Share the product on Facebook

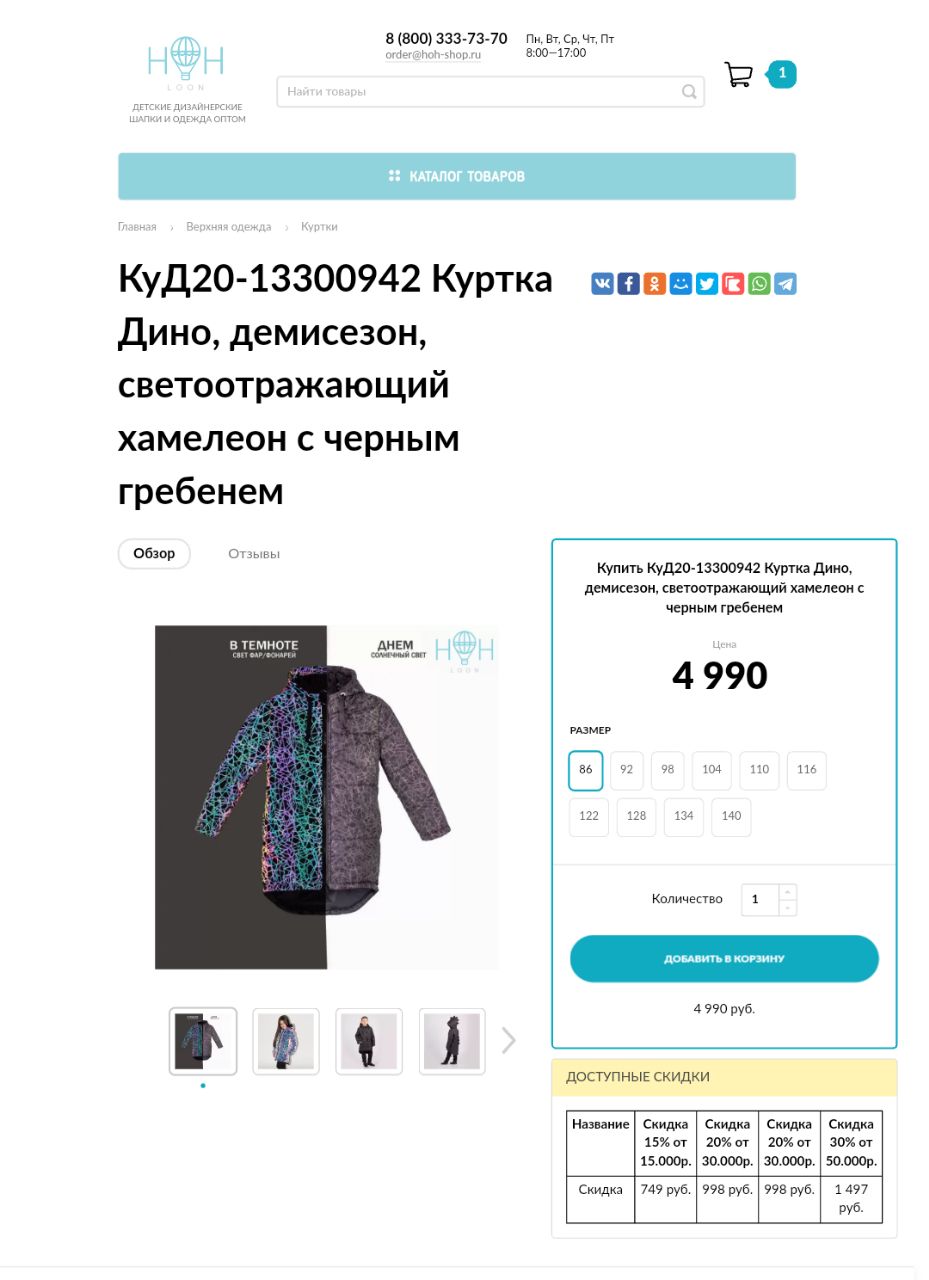[x=628, y=284]
